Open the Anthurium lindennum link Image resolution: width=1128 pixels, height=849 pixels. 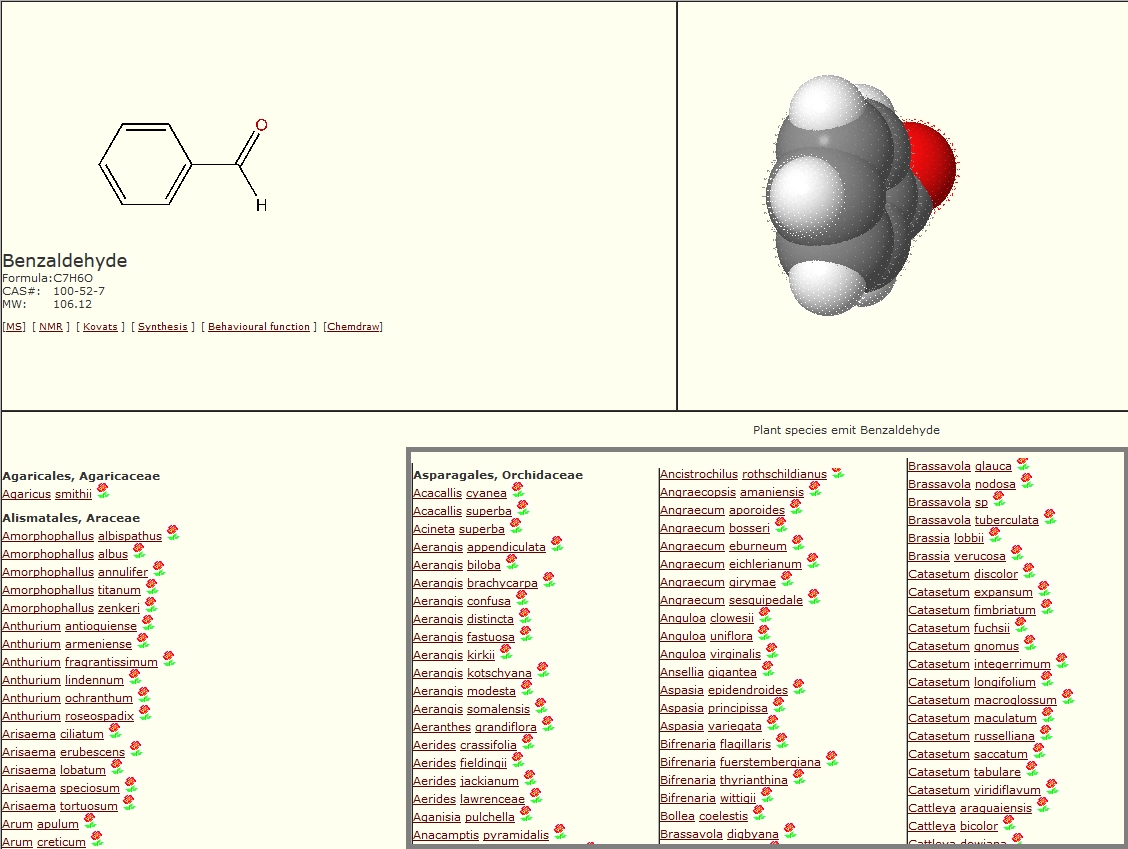pos(63,680)
